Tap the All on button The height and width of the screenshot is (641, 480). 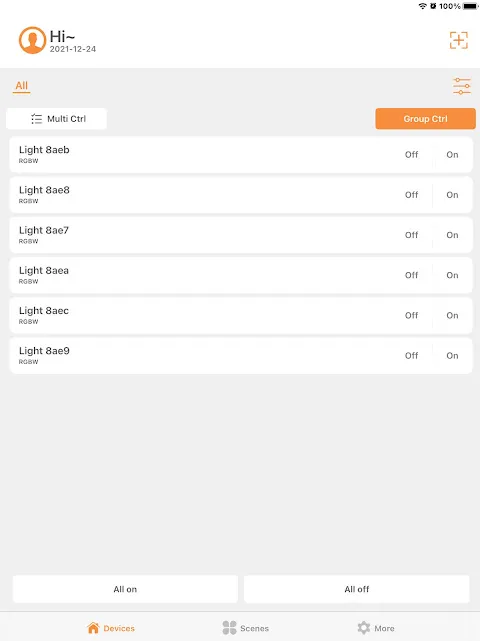pyautogui.click(x=125, y=589)
